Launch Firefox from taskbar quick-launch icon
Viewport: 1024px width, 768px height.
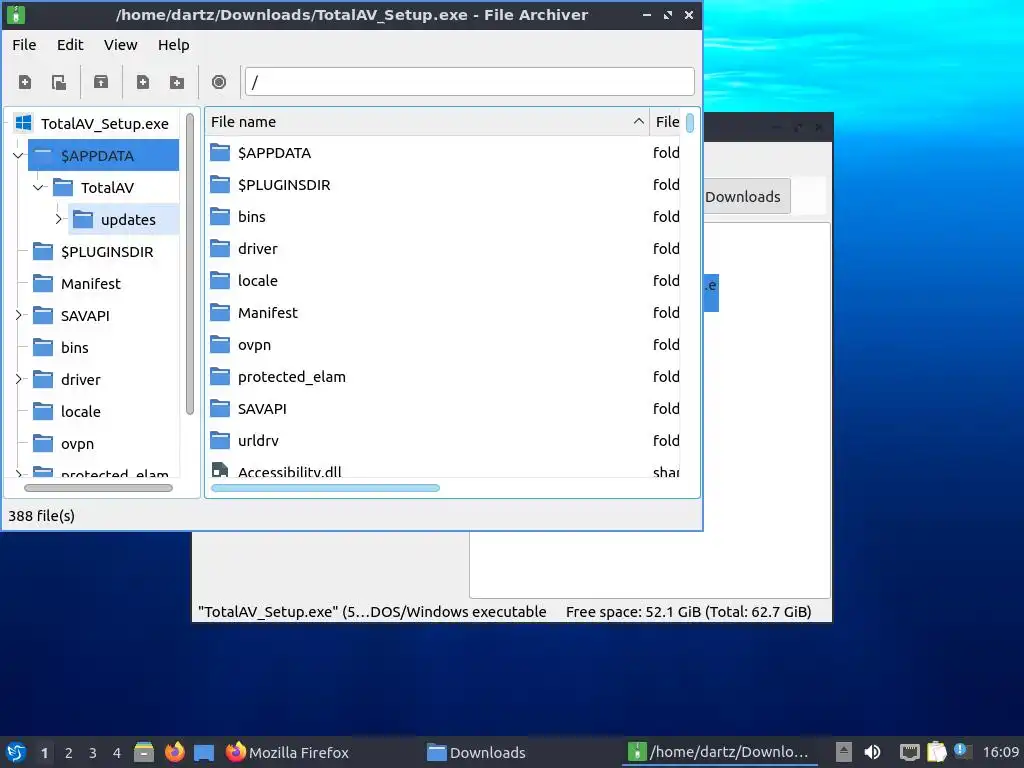coord(174,752)
